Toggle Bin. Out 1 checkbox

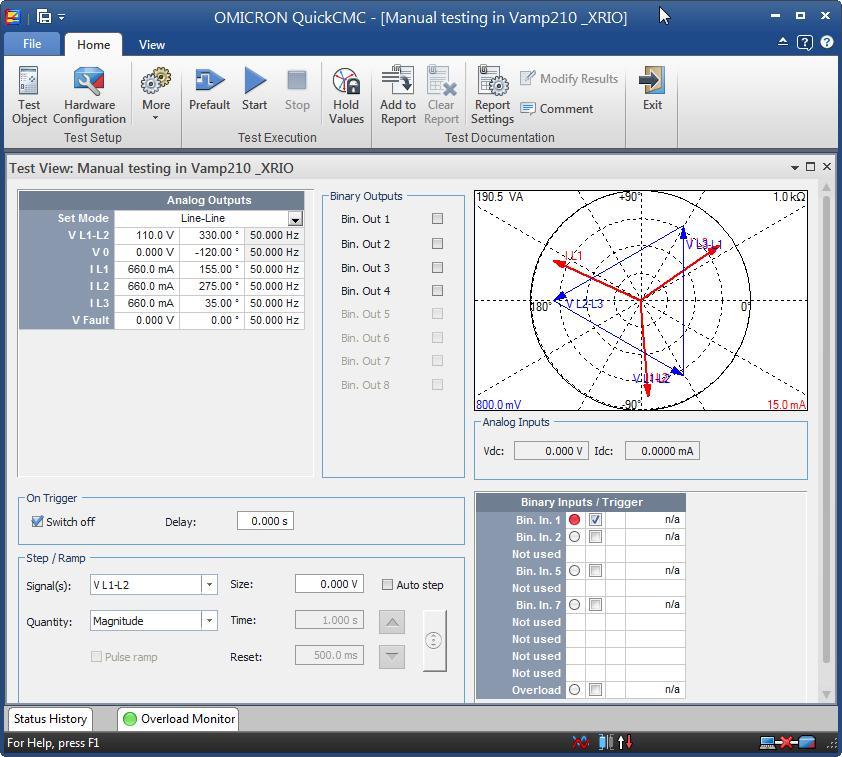pos(438,219)
